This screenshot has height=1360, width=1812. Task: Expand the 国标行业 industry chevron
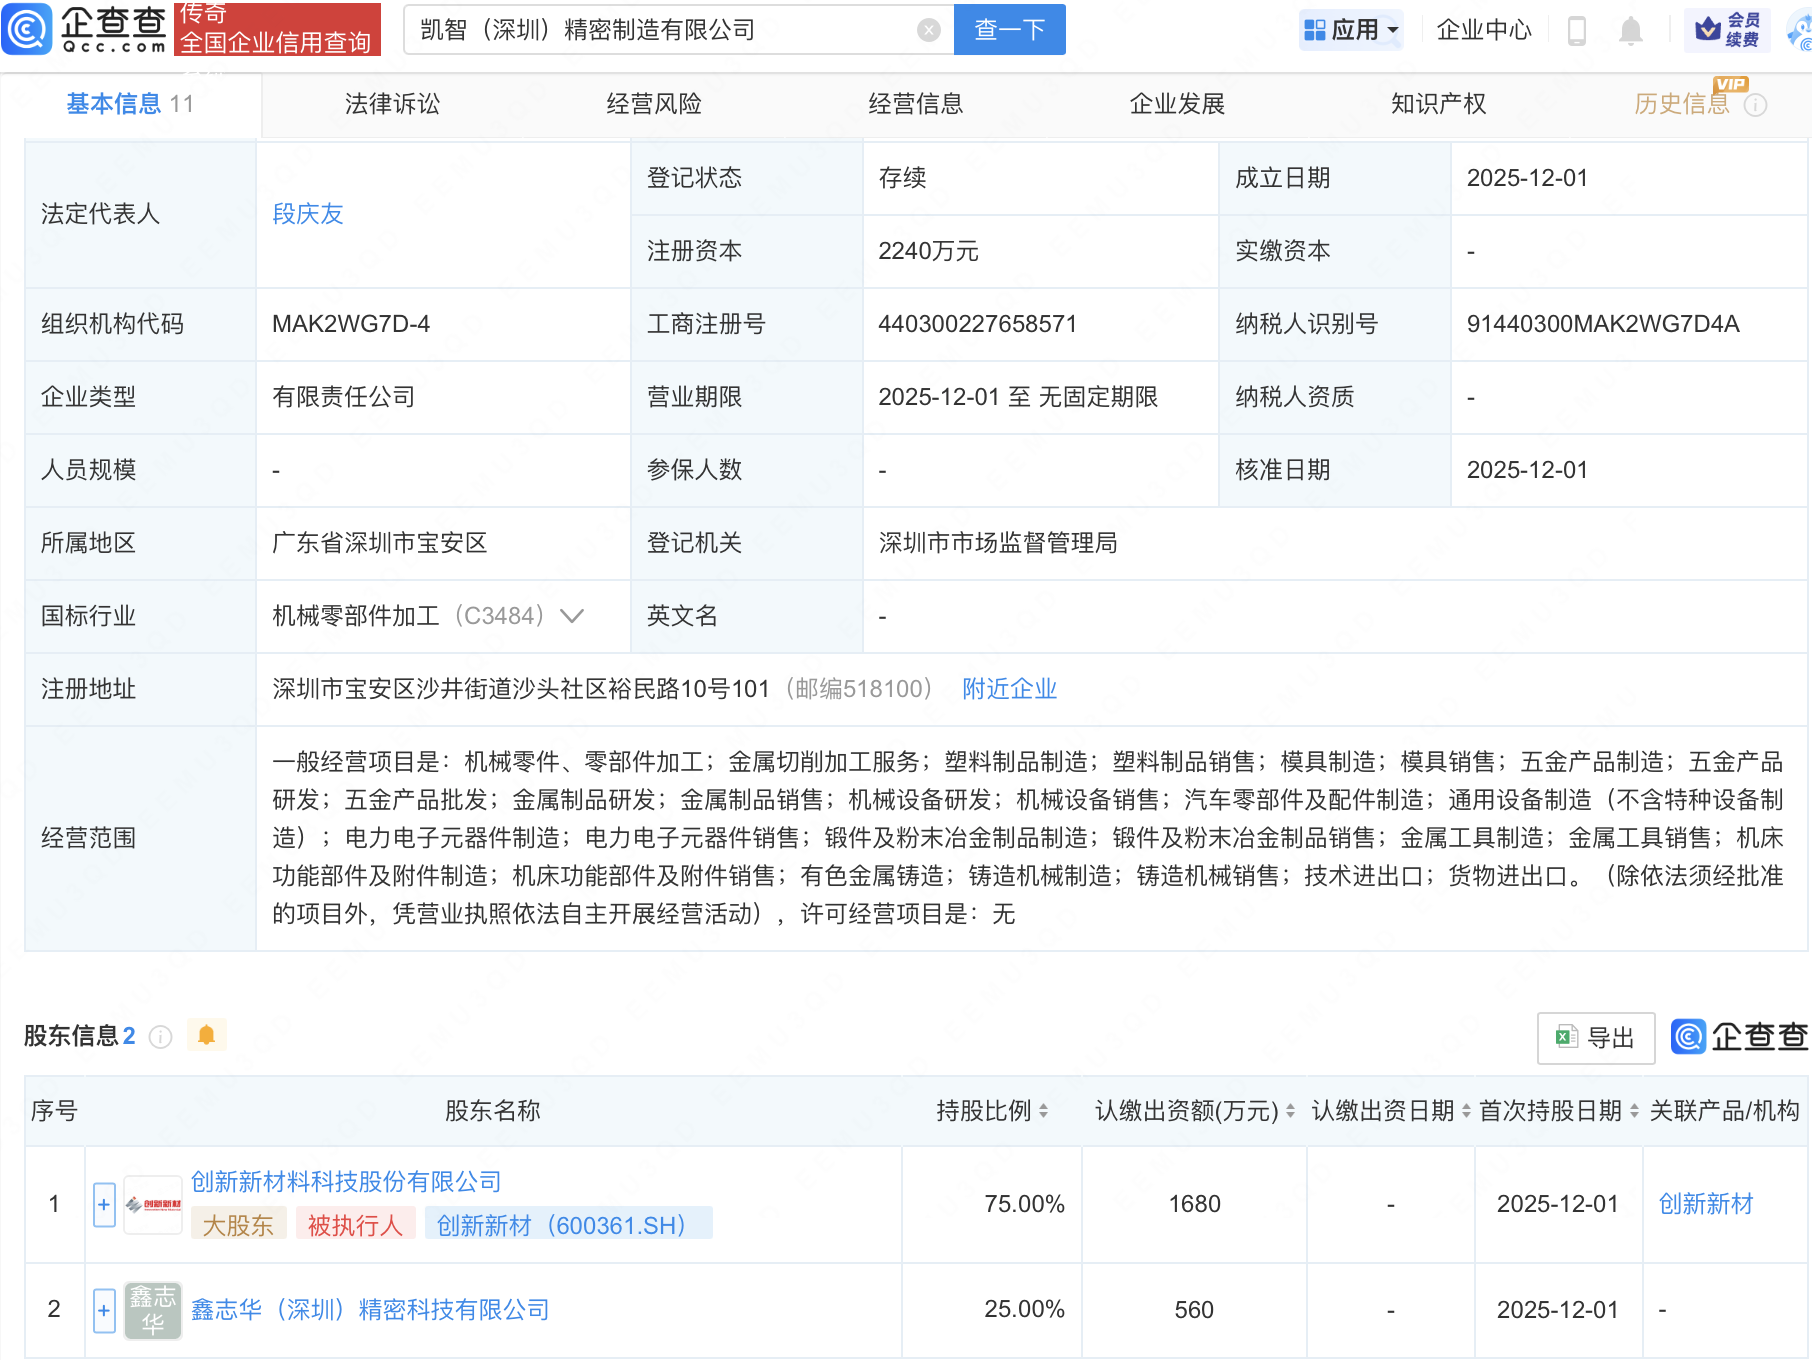tap(572, 616)
